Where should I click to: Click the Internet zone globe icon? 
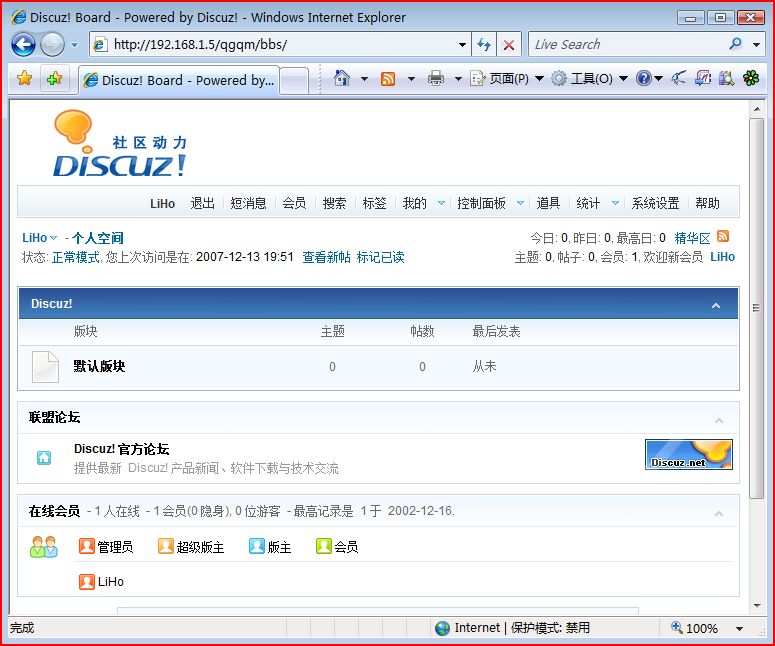point(442,628)
